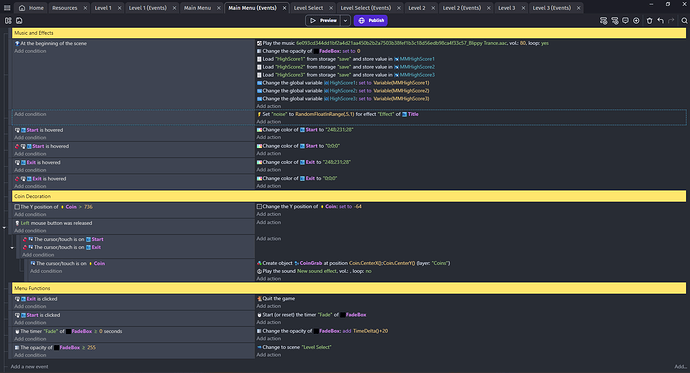
Task: Click Add a new event link
Action: [29, 366]
